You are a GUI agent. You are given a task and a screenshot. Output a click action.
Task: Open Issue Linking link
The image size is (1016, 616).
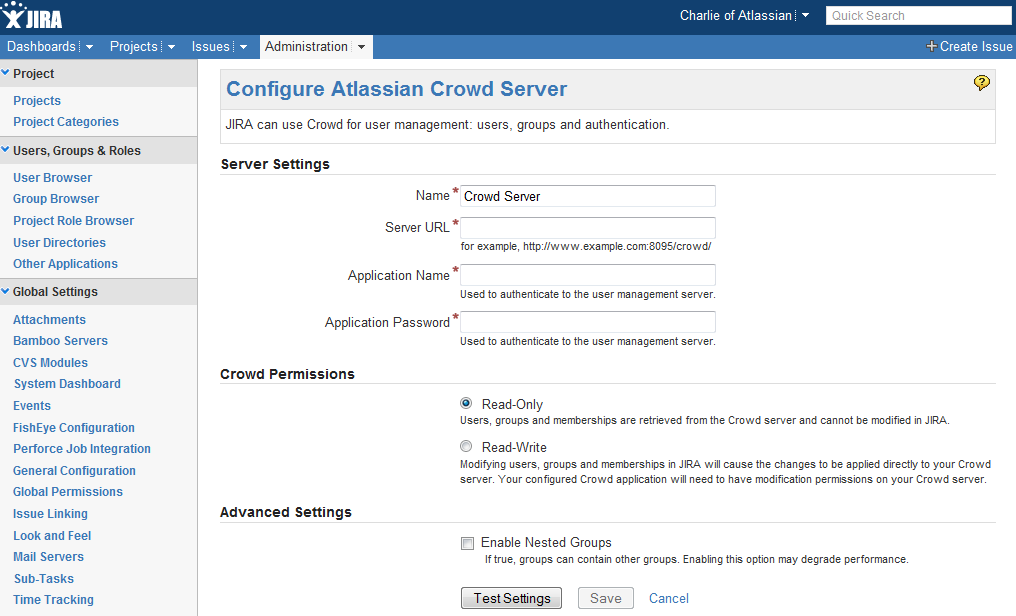51,514
